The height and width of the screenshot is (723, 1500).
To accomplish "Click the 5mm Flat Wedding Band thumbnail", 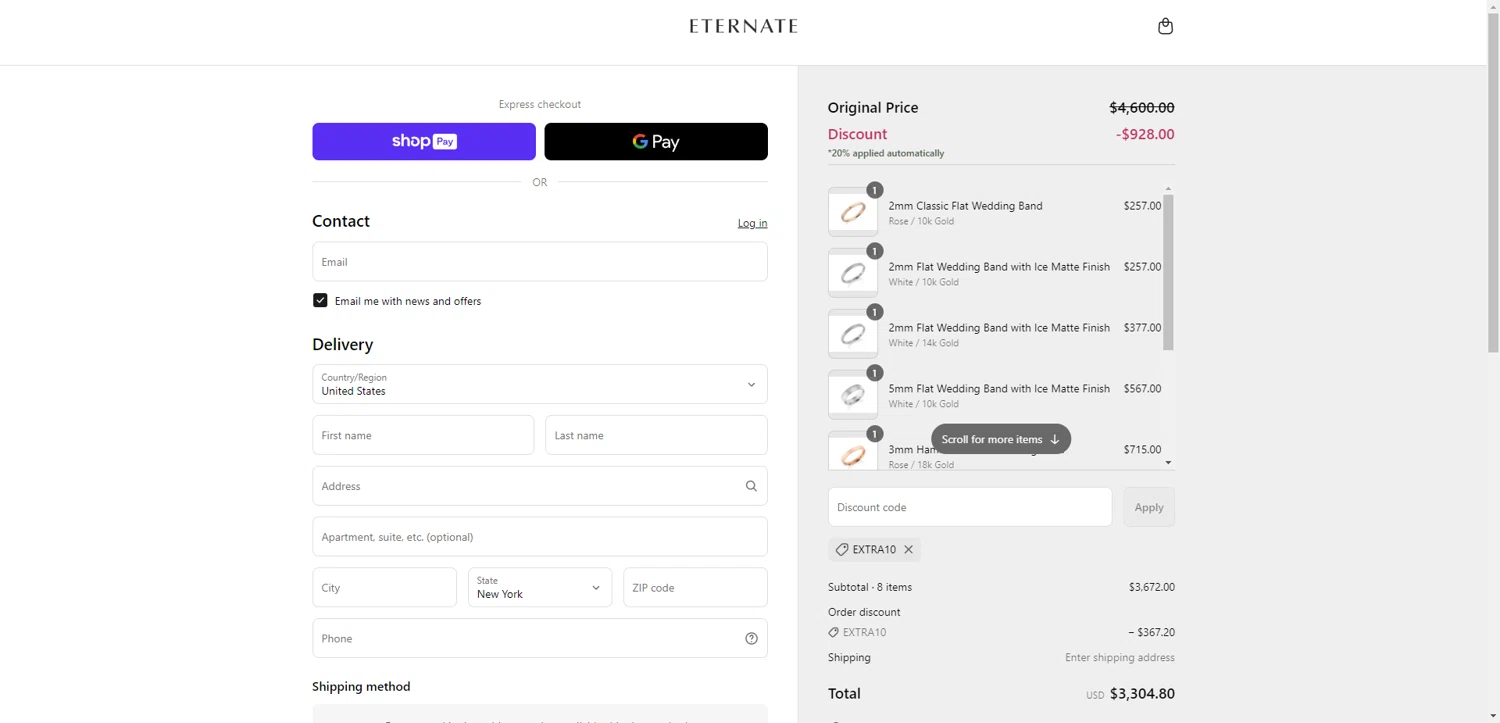I will click(x=853, y=395).
